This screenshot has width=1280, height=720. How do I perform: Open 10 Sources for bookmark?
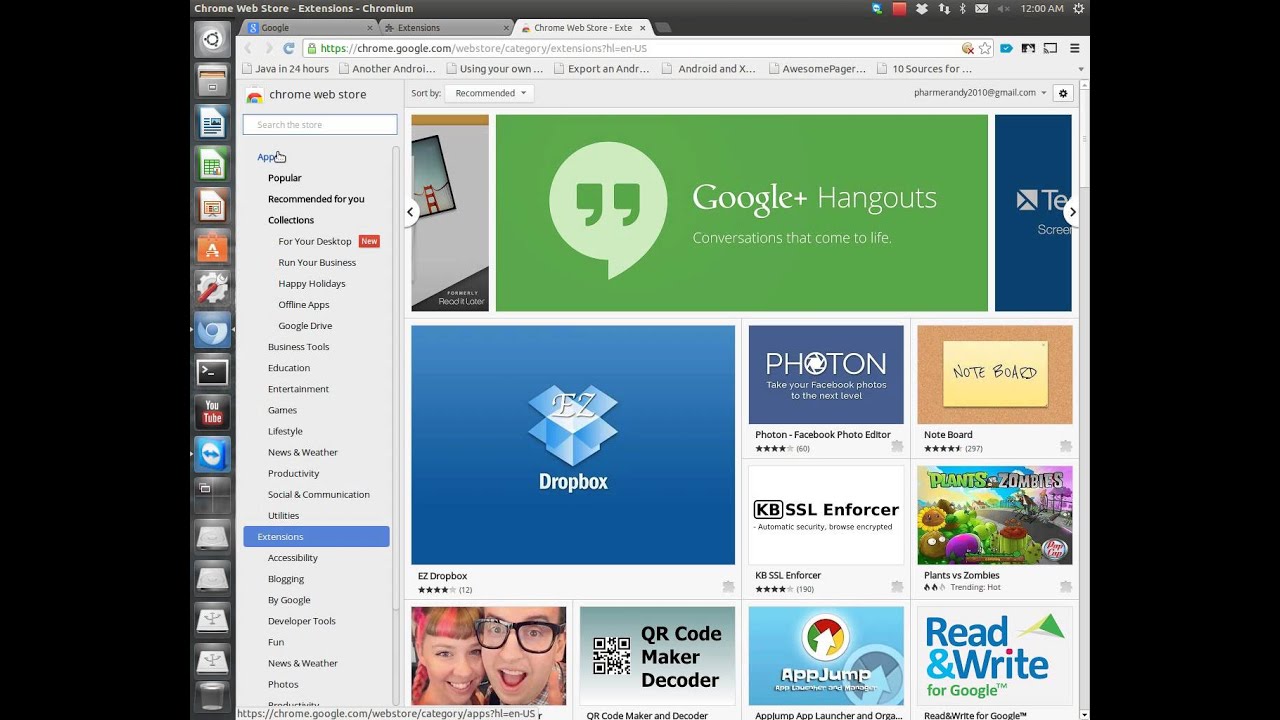(924, 69)
